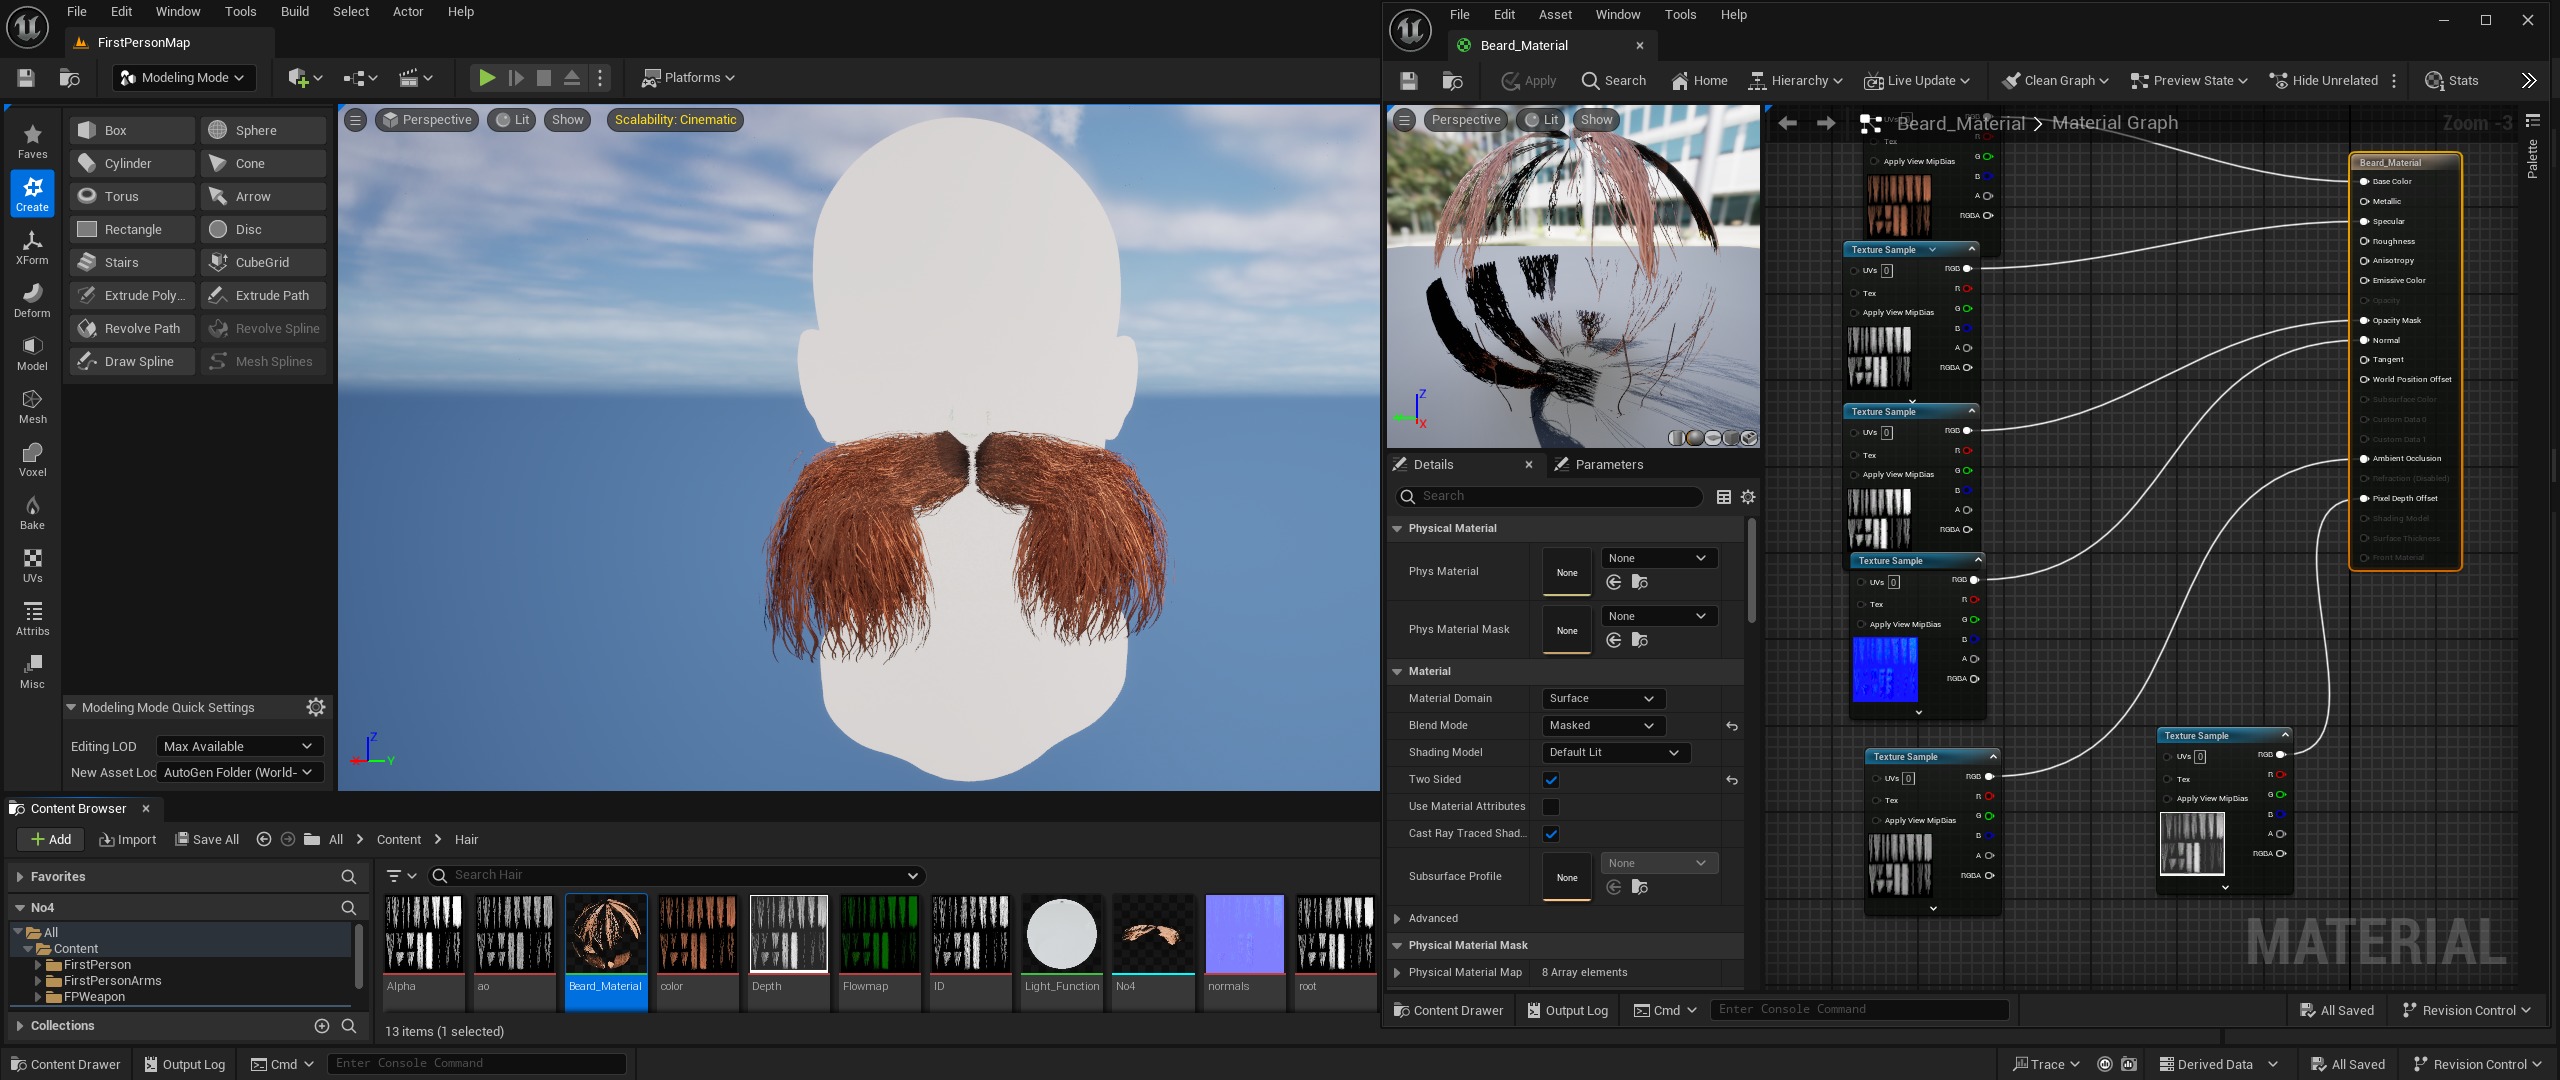Click Home in Material Editor toolbar
Viewport: 2560px width, 1080px height.
pos(1699,80)
